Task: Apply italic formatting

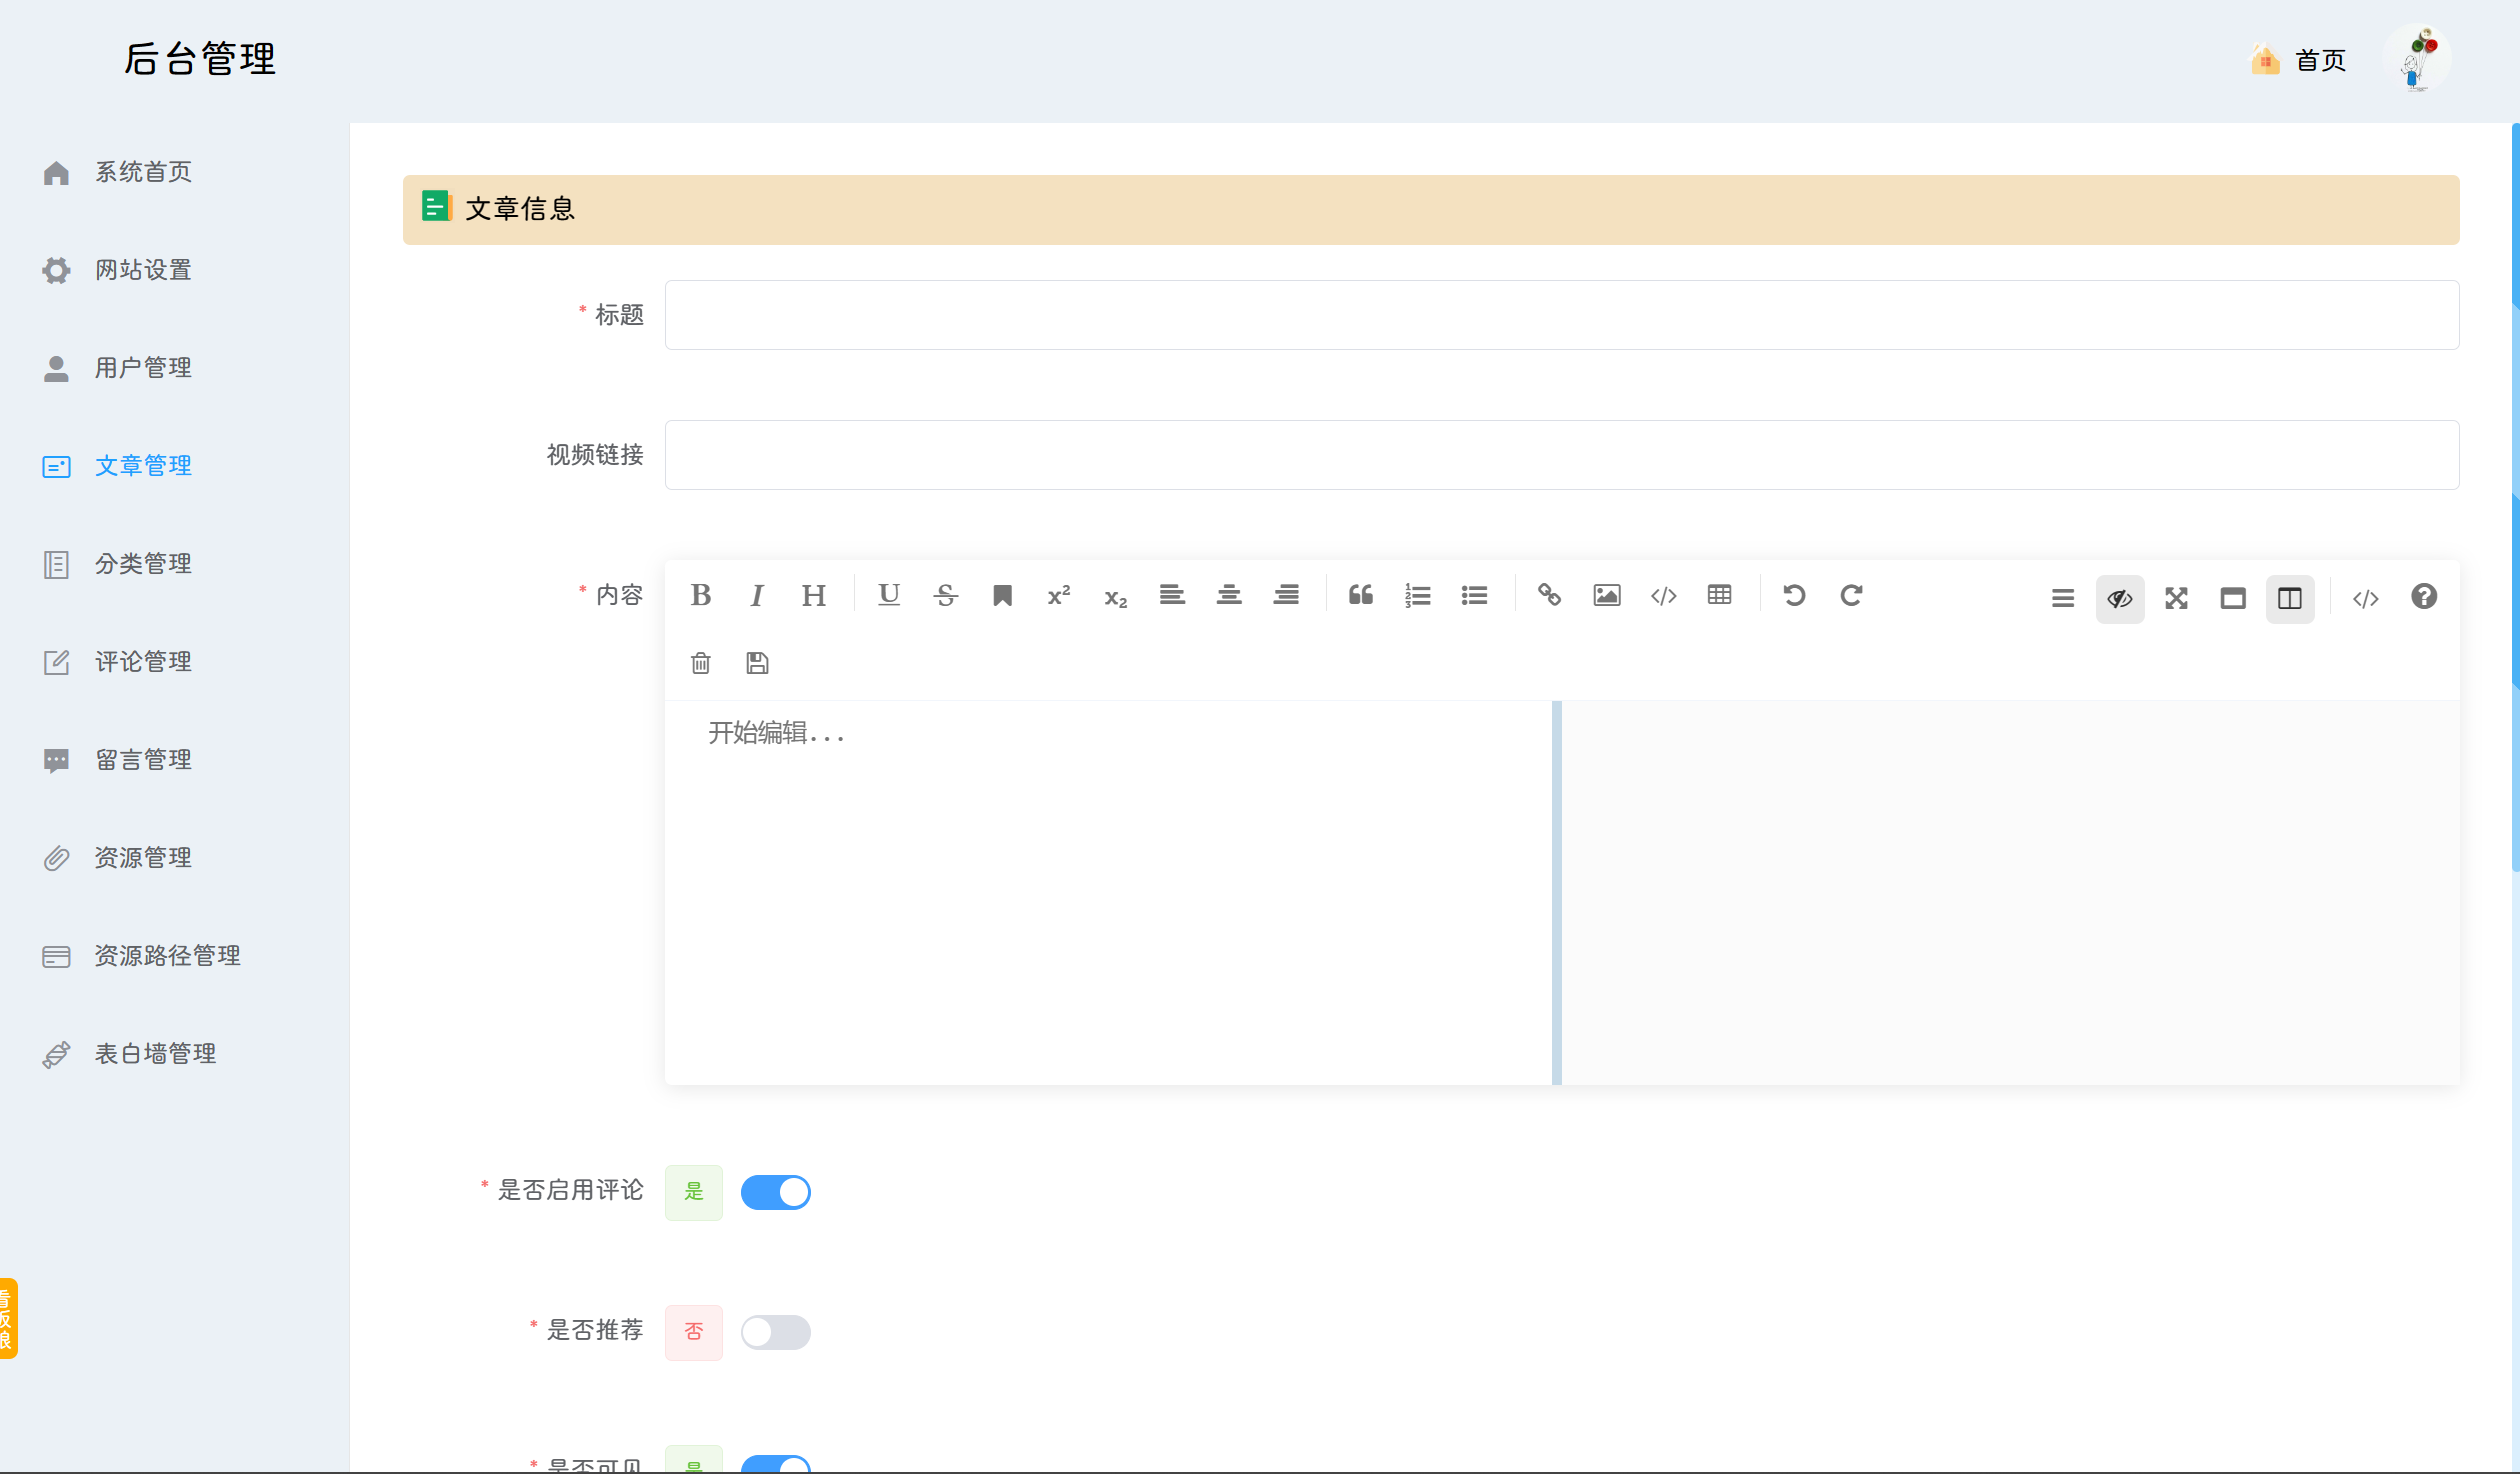Action: (757, 595)
